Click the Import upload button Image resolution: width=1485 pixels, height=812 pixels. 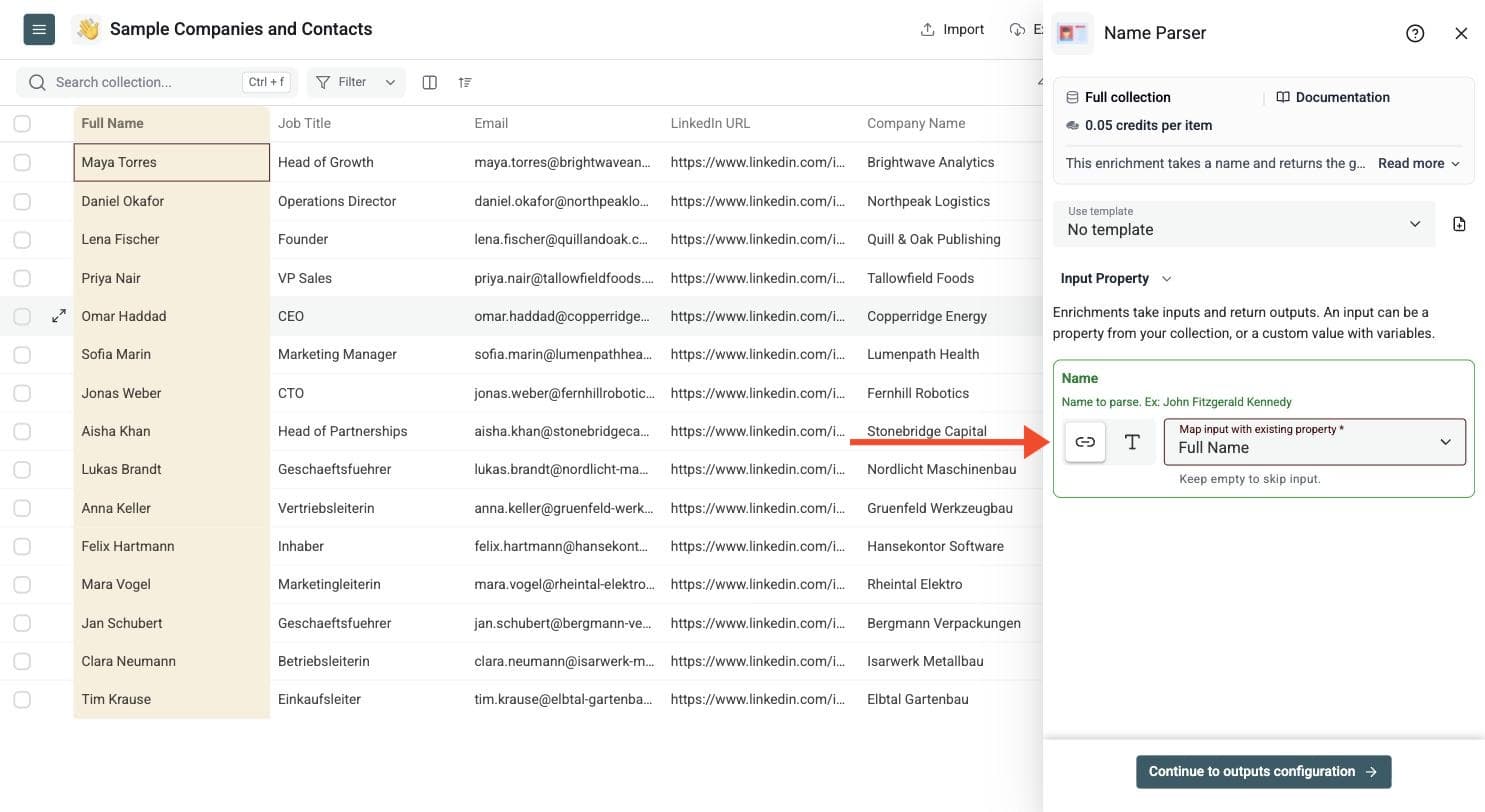952,29
